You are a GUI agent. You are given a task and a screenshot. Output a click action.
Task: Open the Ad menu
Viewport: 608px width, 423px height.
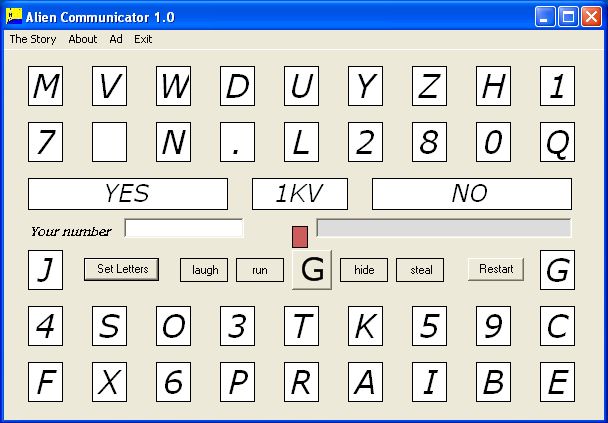(x=116, y=39)
